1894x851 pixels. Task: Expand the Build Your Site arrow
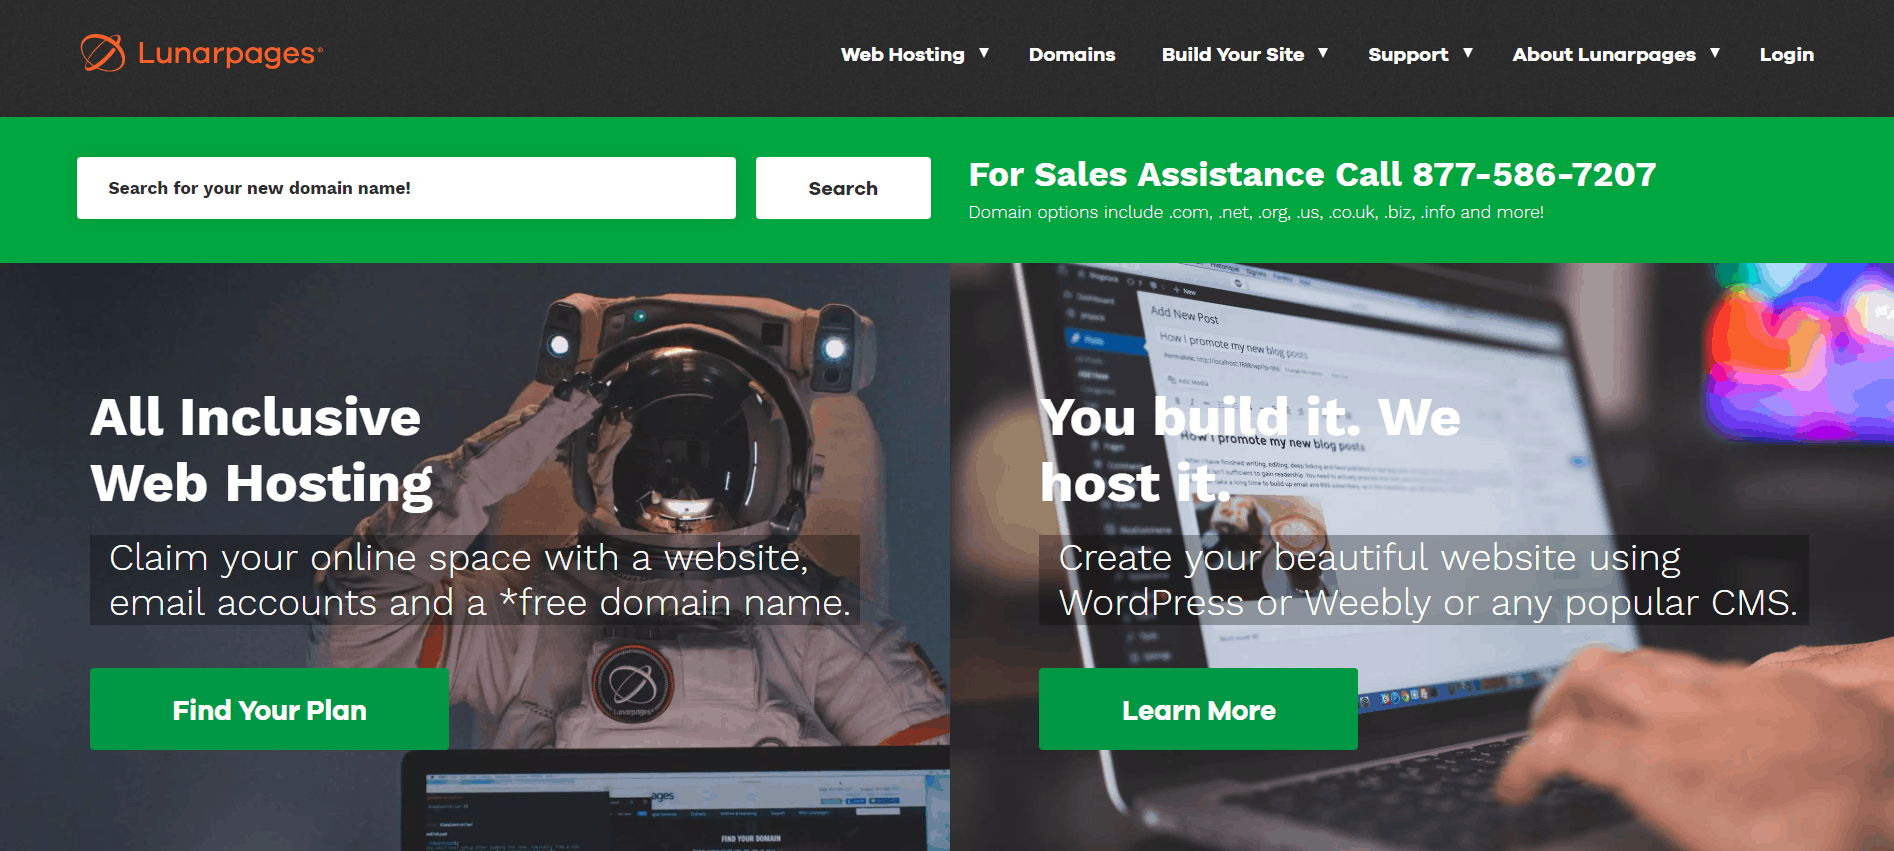(x=1323, y=53)
